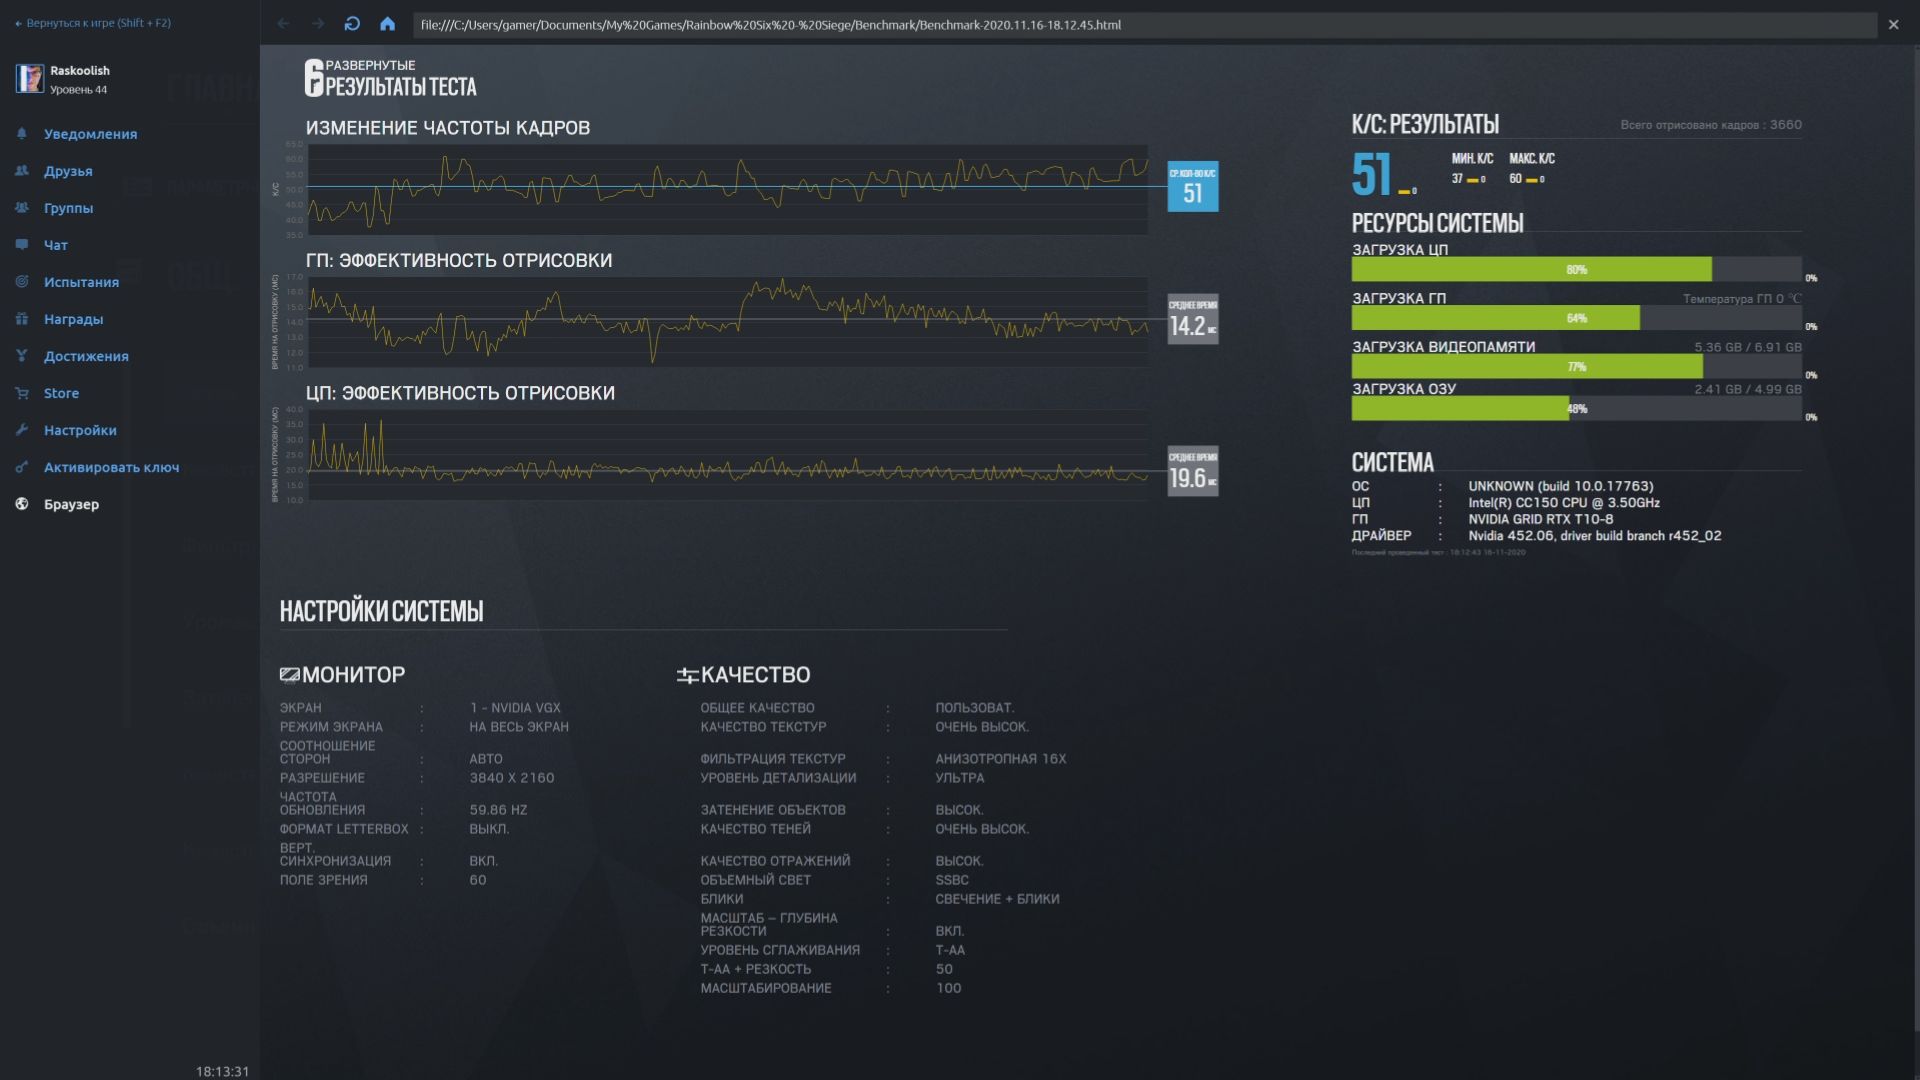Click Достижения (Achievements) sidebar item
The image size is (1920, 1080).
[x=87, y=356]
